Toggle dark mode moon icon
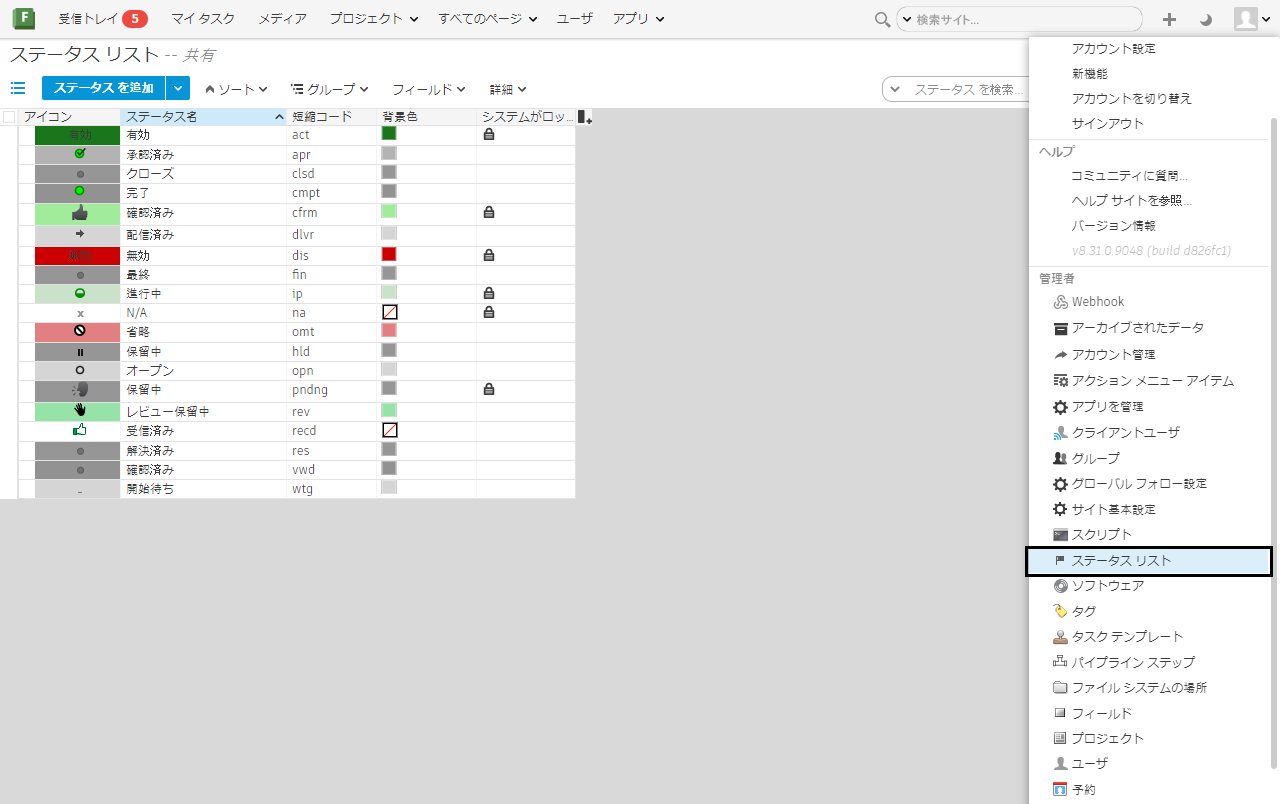The image size is (1280, 804). point(1206,19)
